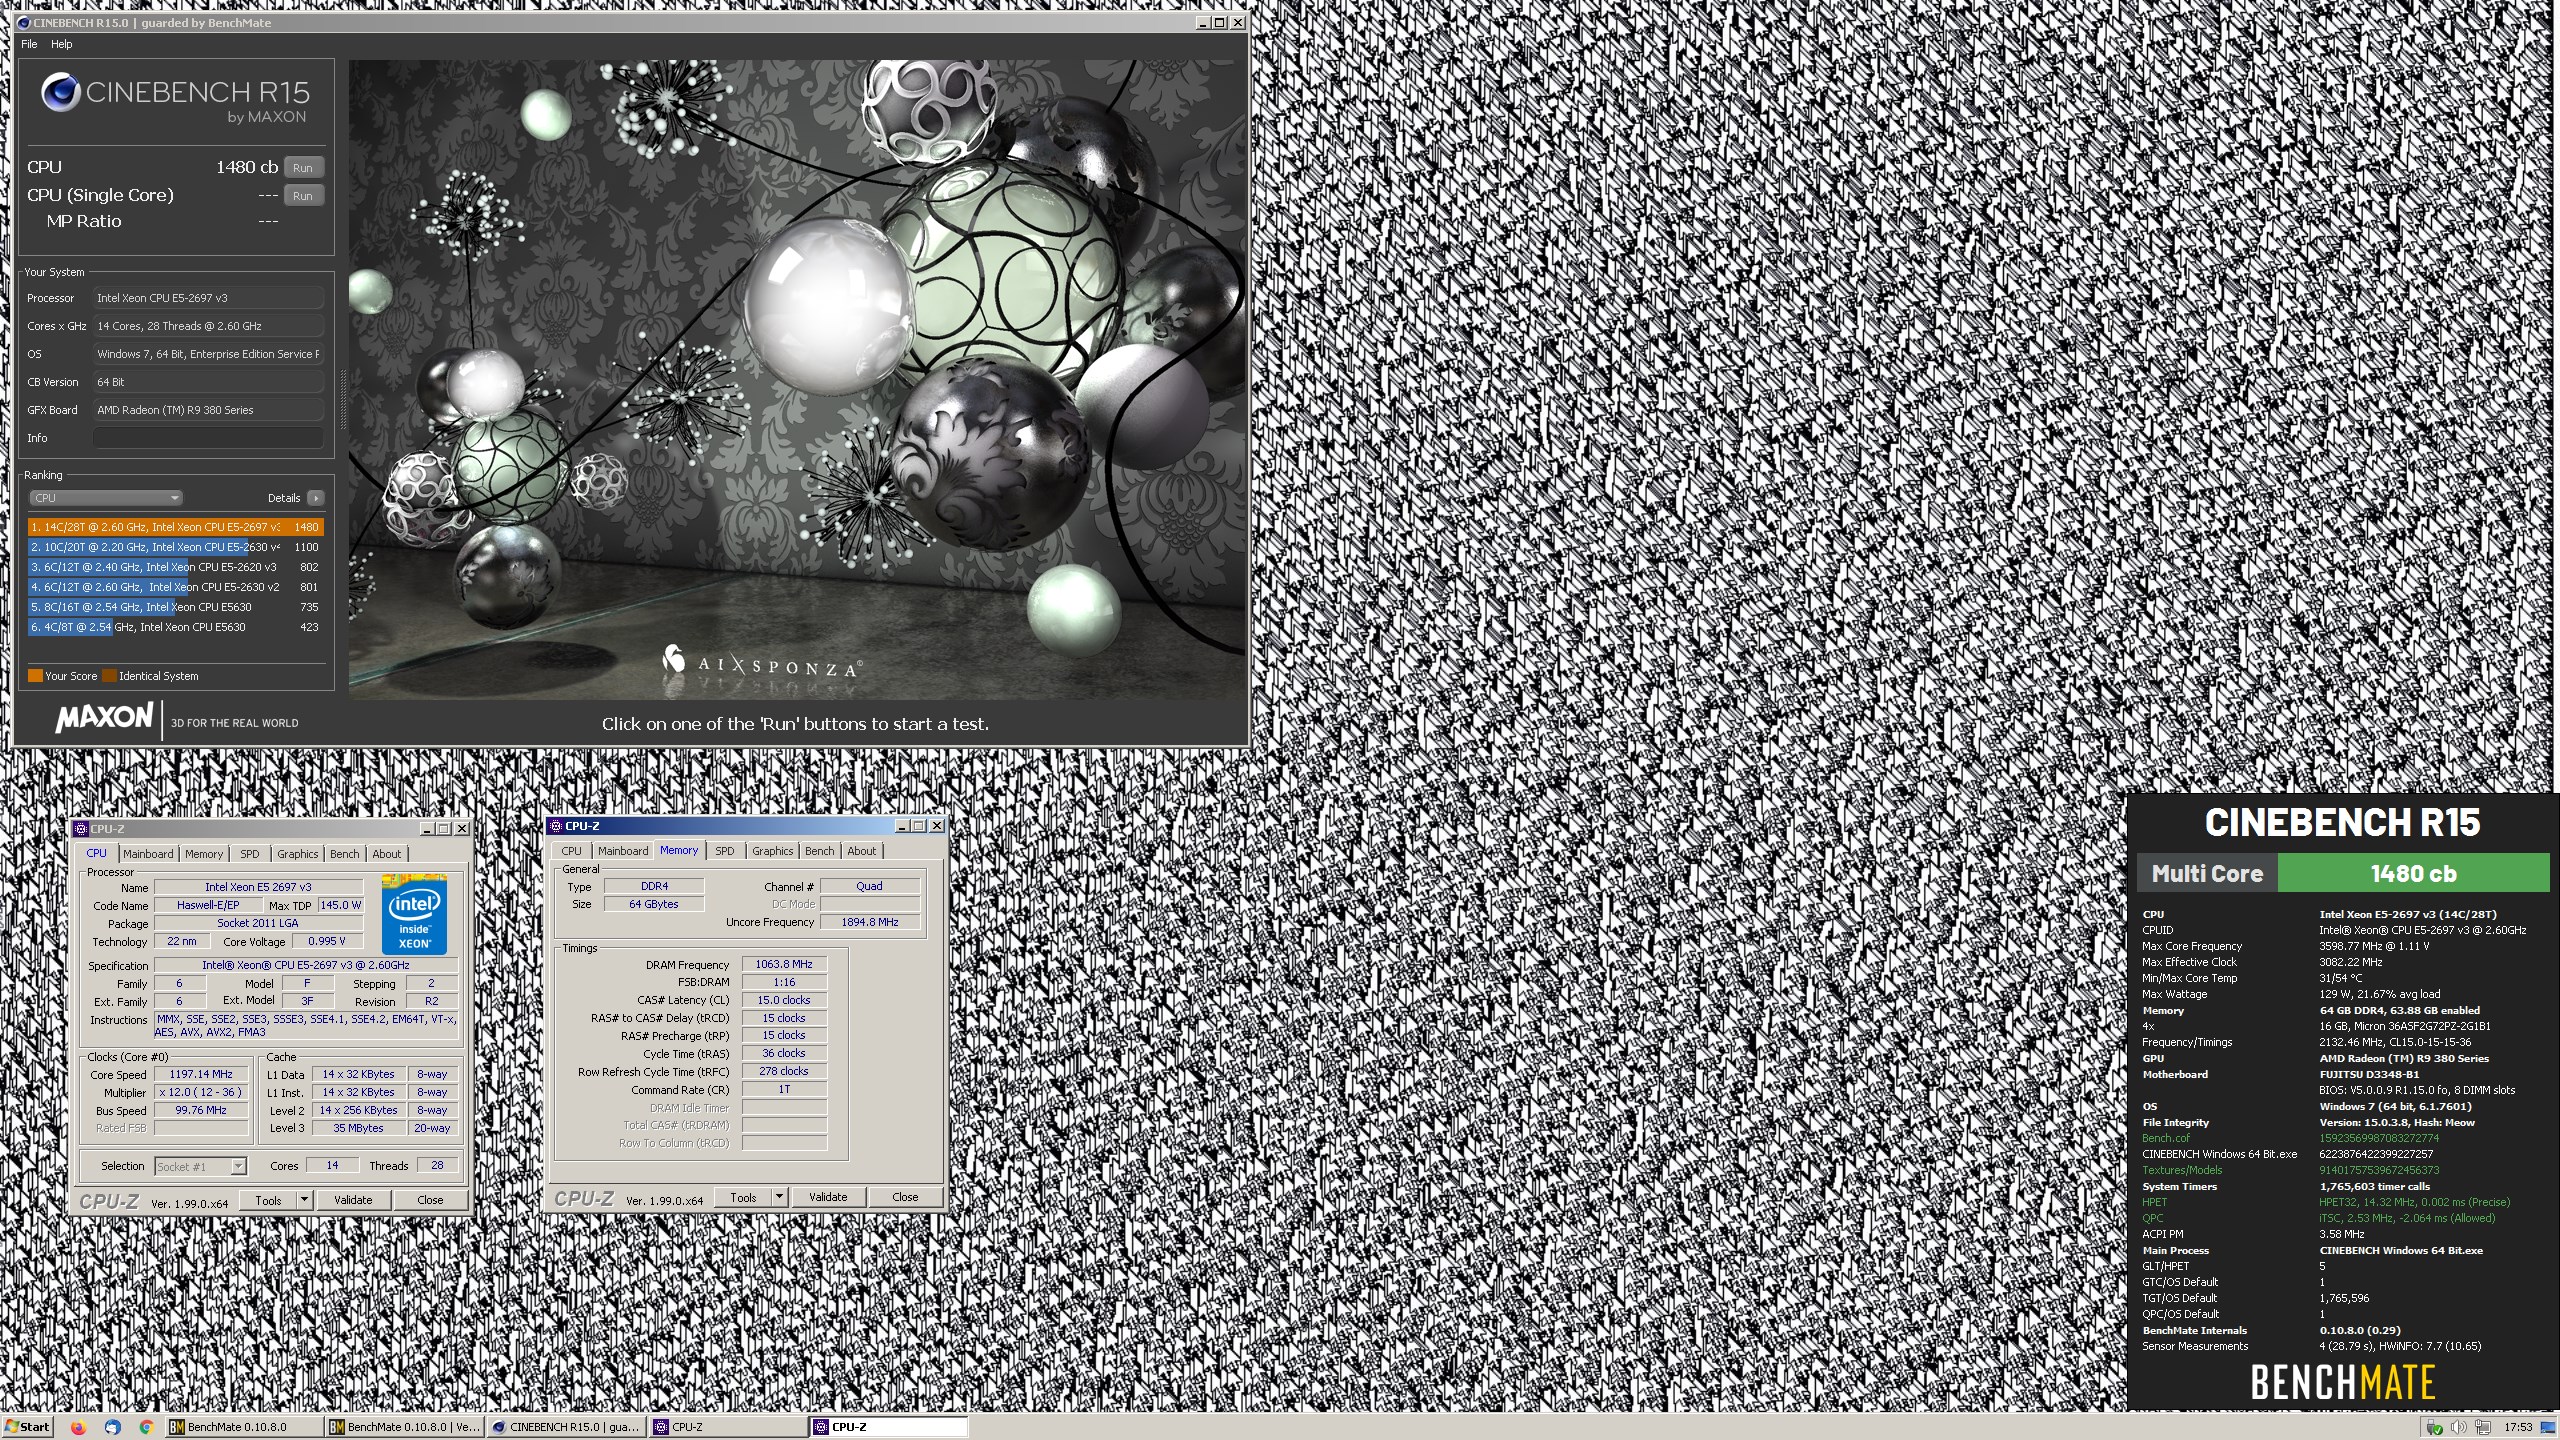Open CPU tab in right CPU-Z window
Image resolution: width=2560 pixels, height=1440 pixels.
click(572, 851)
